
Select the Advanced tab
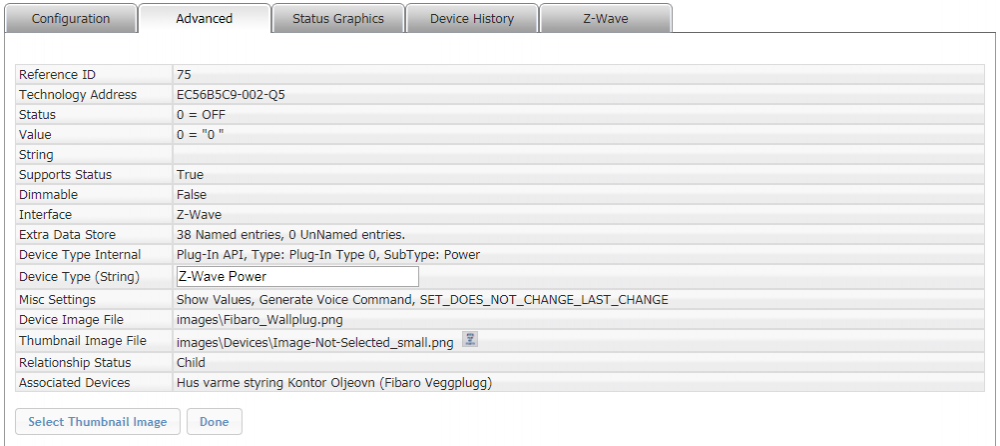pyautogui.click(x=204, y=19)
